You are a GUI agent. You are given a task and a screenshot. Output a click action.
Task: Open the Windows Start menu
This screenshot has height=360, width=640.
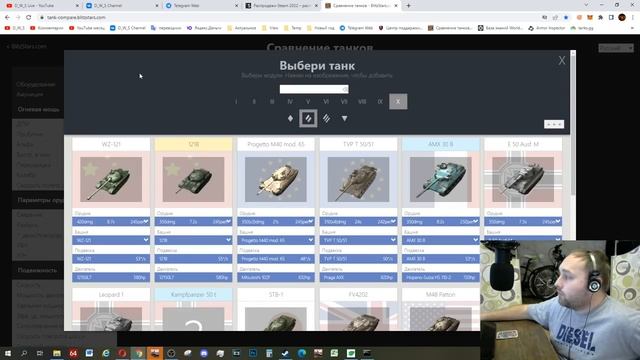(x=8, y=353)
